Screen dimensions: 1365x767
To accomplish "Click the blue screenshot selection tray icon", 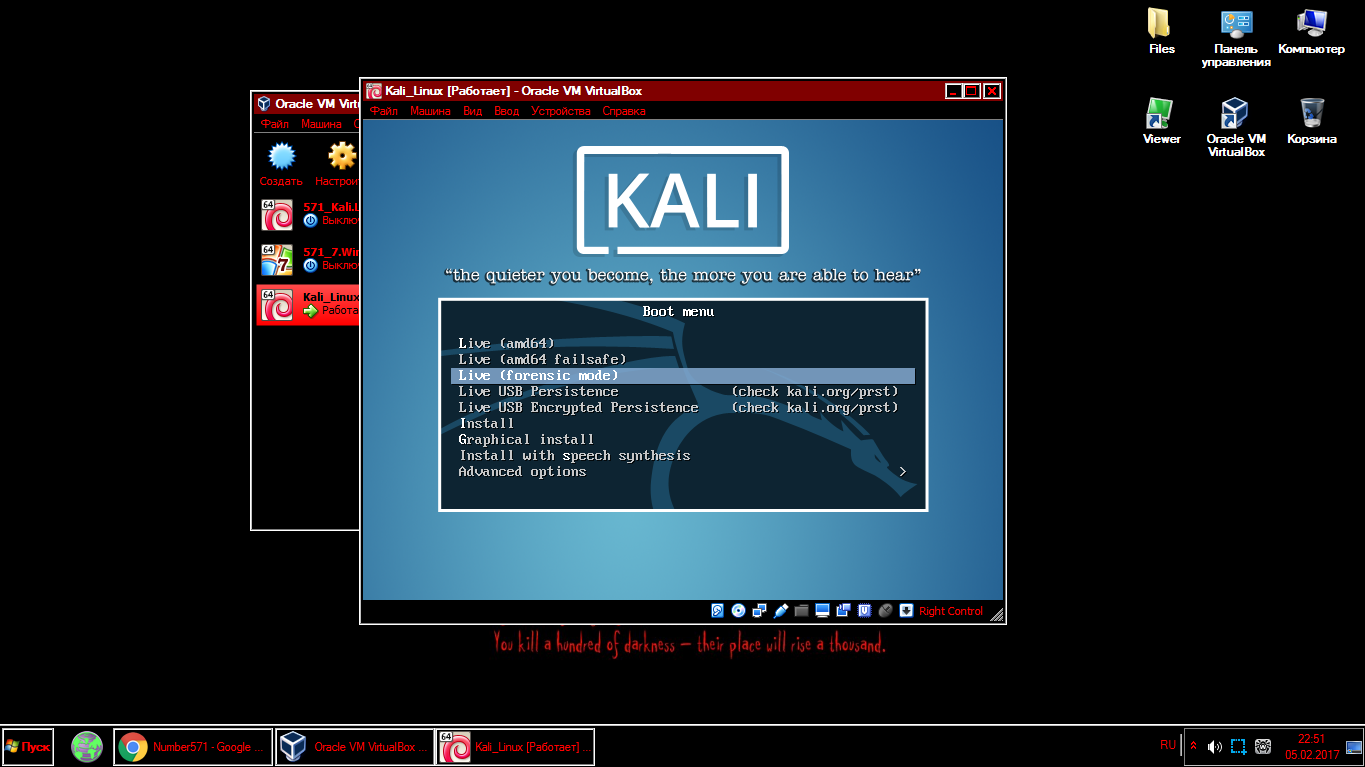I will (x=1238, y=746).
